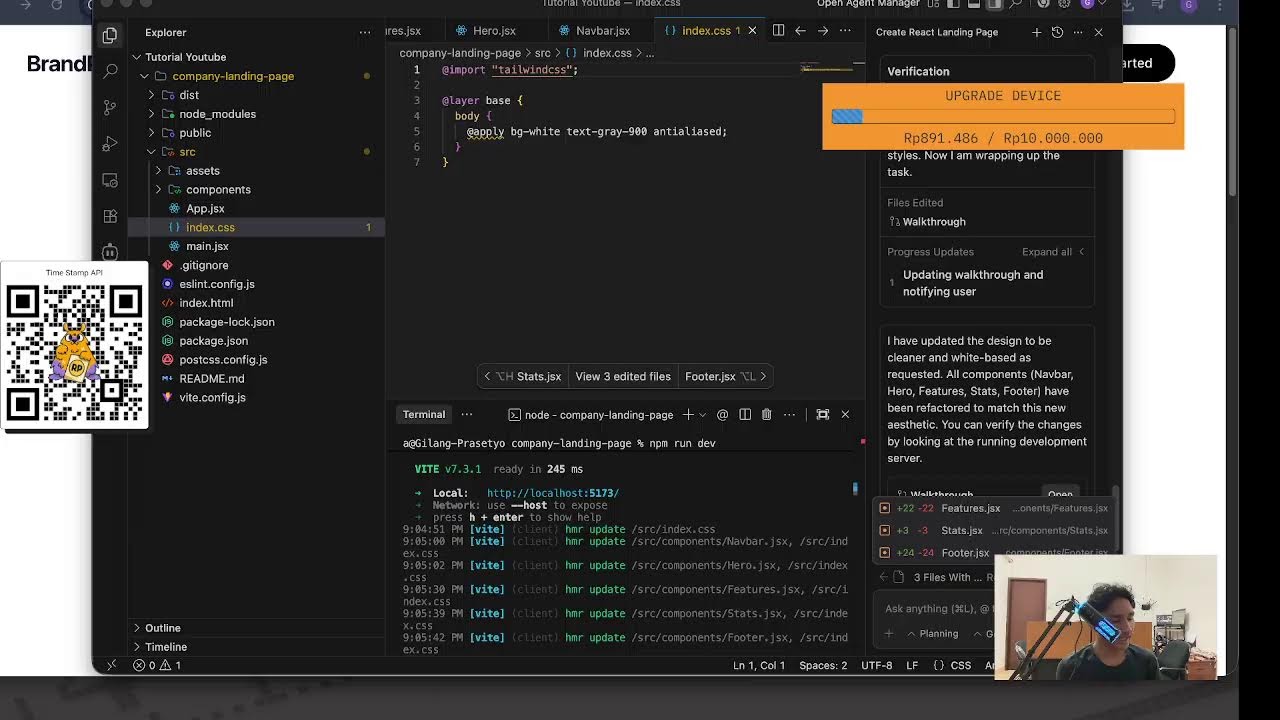Add context with plus in chat input
The image size is (1280, 720).
pyautogui.click(x=889, y=634)
